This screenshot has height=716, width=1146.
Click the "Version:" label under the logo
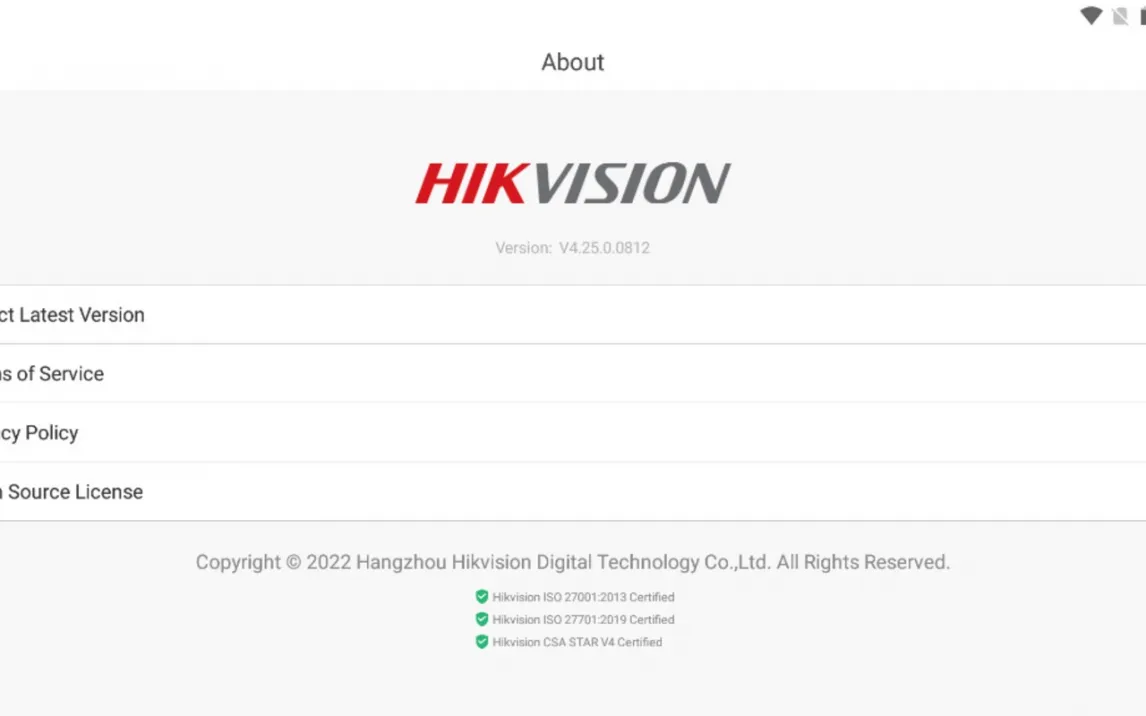click(x=523, y=248)
